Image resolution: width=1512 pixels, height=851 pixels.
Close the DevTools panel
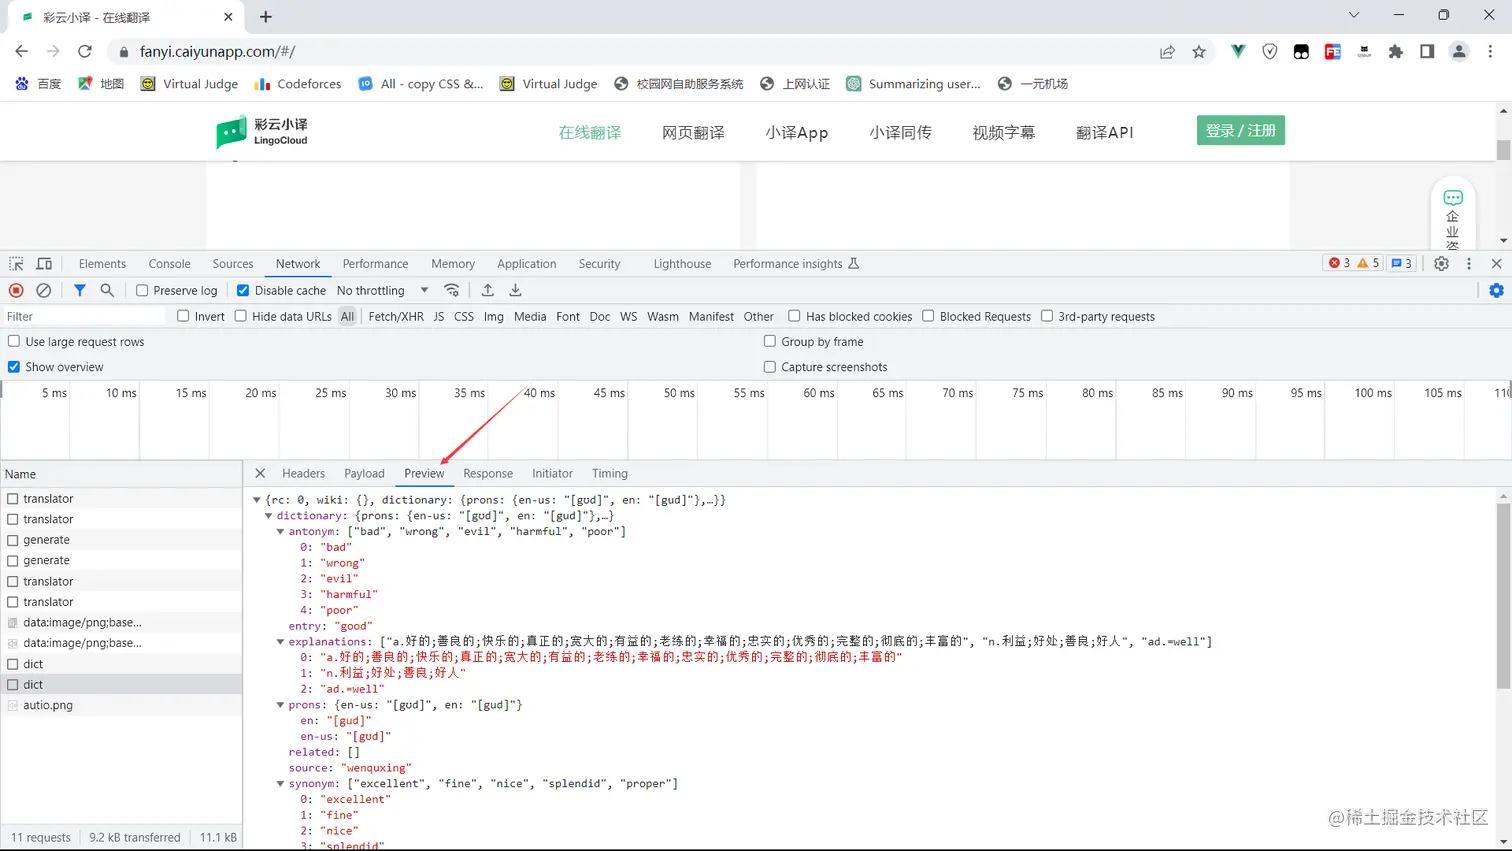tap(1497, 264)
